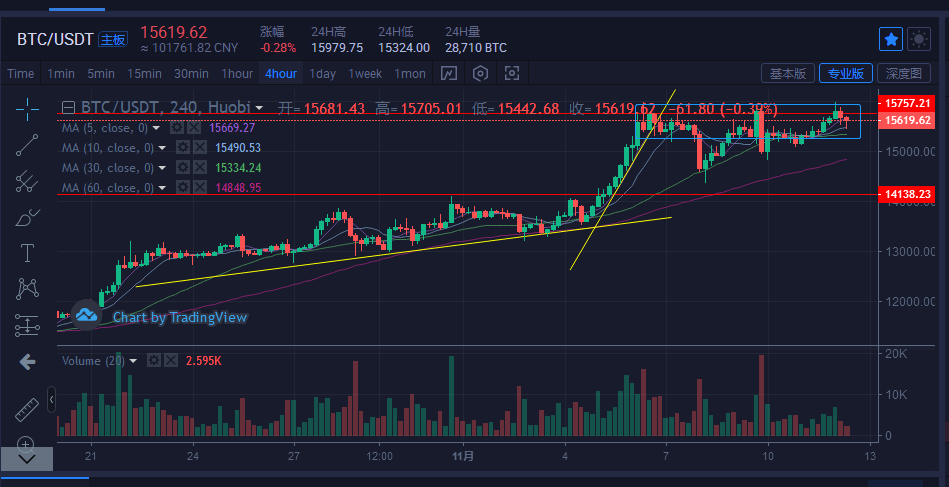Open the indicators chart icon in toolbar
The width and height of the screenshot is (949, 487).
tap(449, 73)
